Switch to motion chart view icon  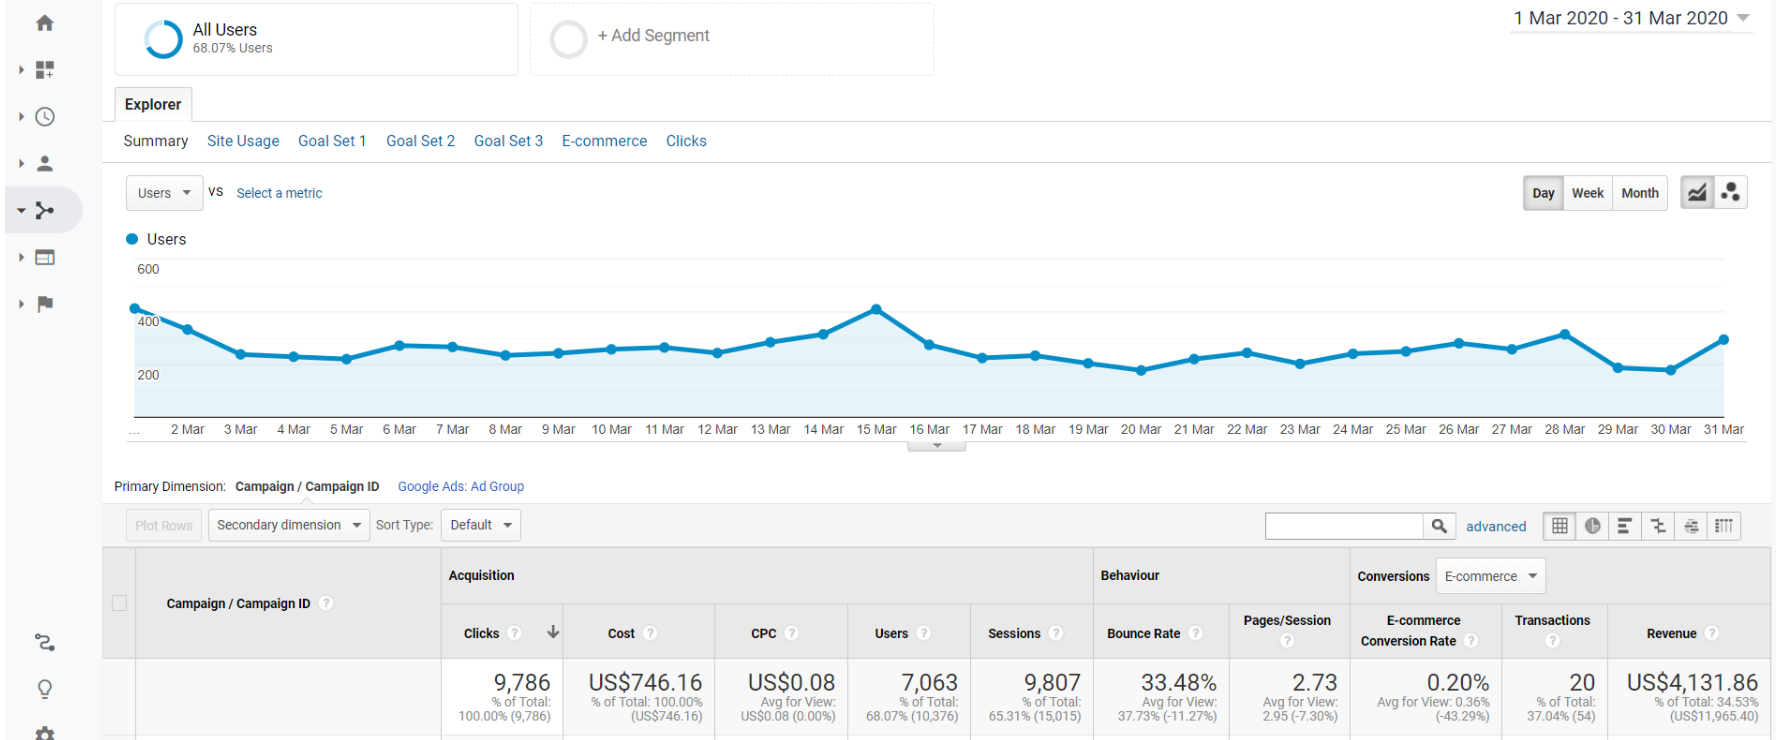(1731, 193)
